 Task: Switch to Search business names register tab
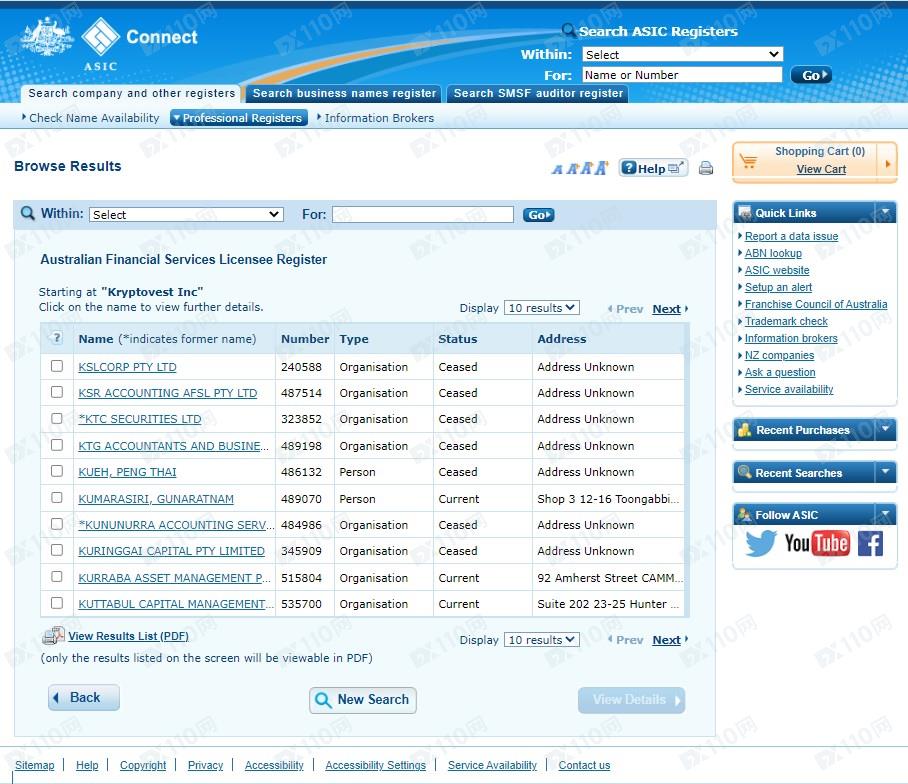point(344,93)
